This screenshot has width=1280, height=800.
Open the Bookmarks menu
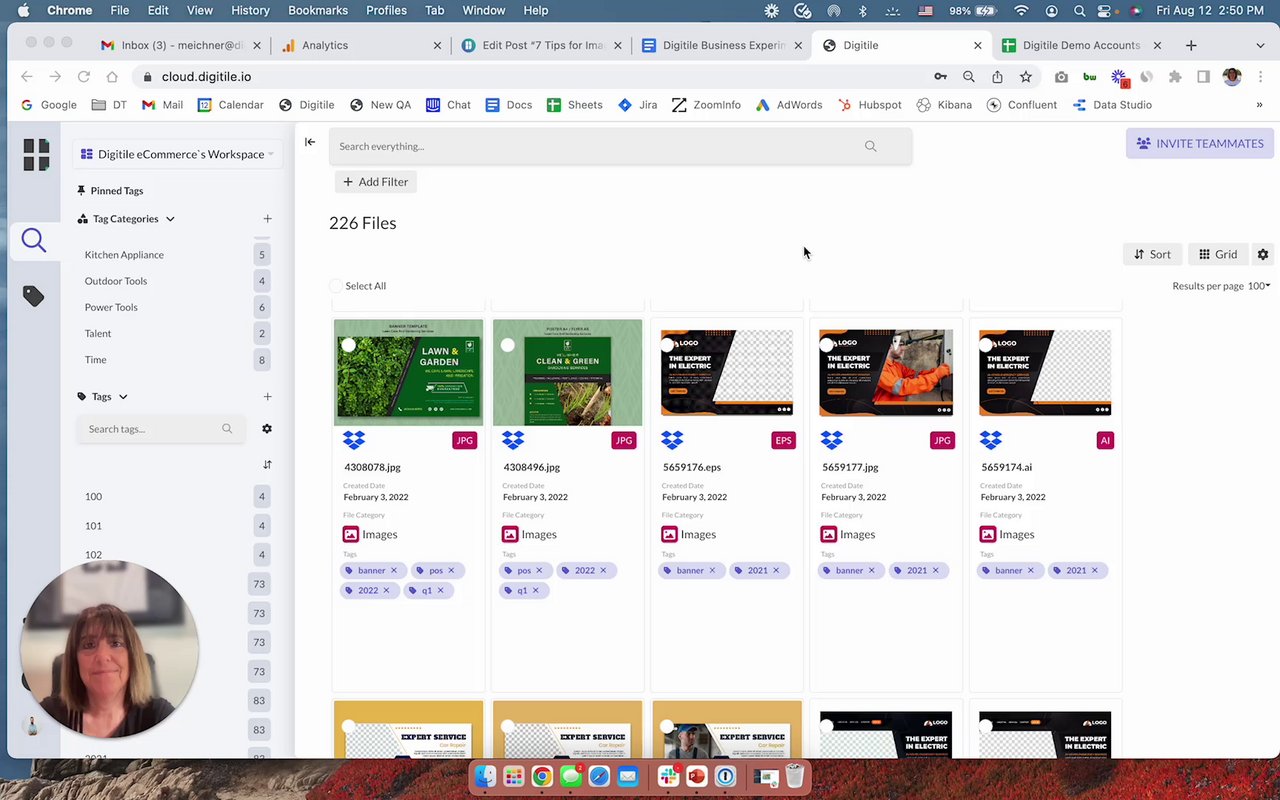[x=318, y=10]
